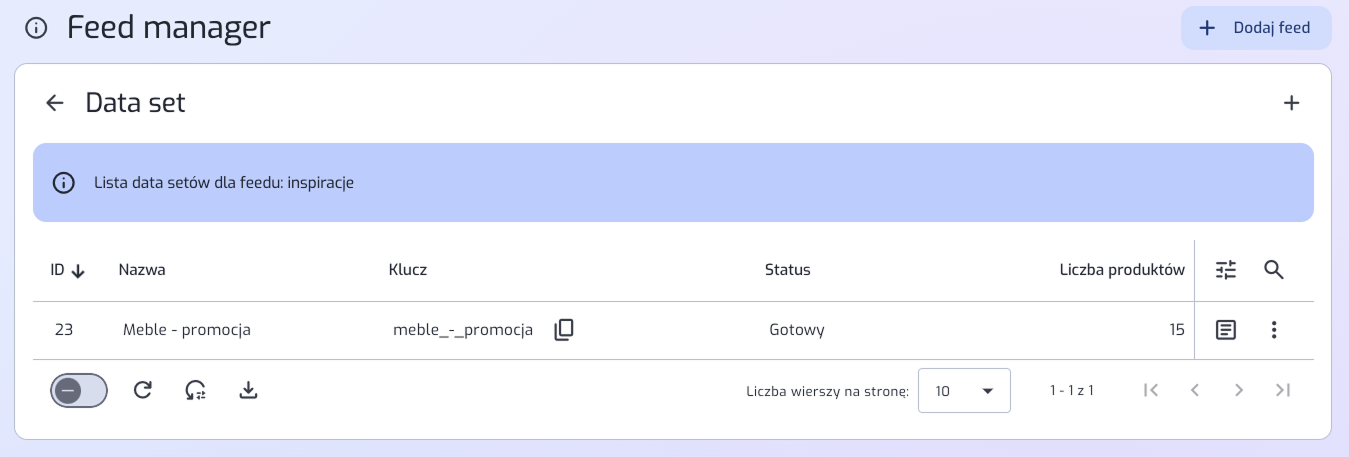Open table column settings (tune icon)
Viewport: 1349px width, 457px height.
[x=1226, y=270]
